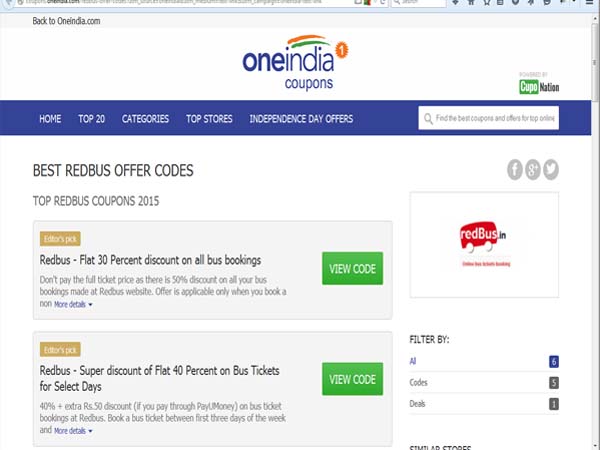
Task: View code for Flat 40 Percent offer
Action: tap(352, 380)
